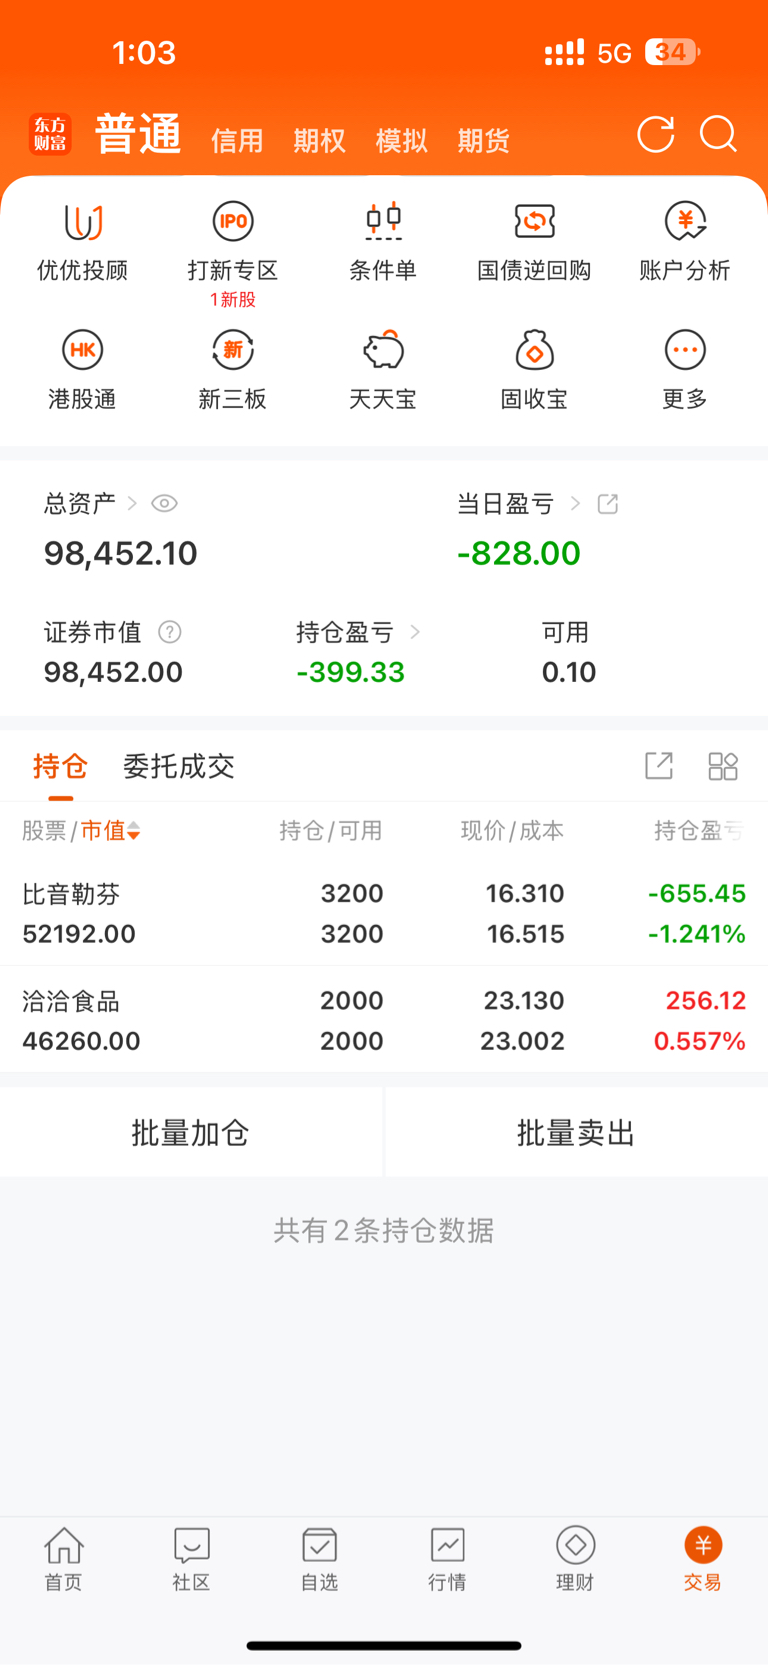Go to 行情 in bottom navigation
This screenshot has height=1665, width=768.
pos(447,1558)
